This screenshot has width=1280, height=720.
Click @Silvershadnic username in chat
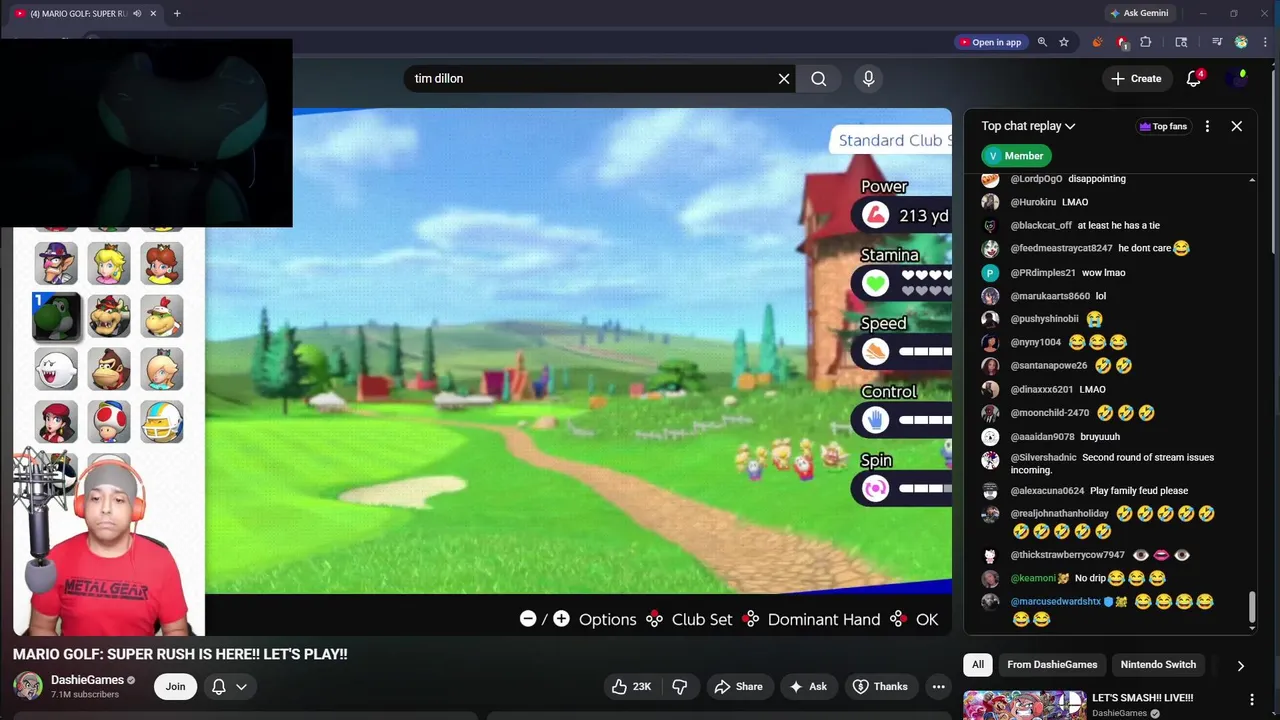click(1043, 457)
